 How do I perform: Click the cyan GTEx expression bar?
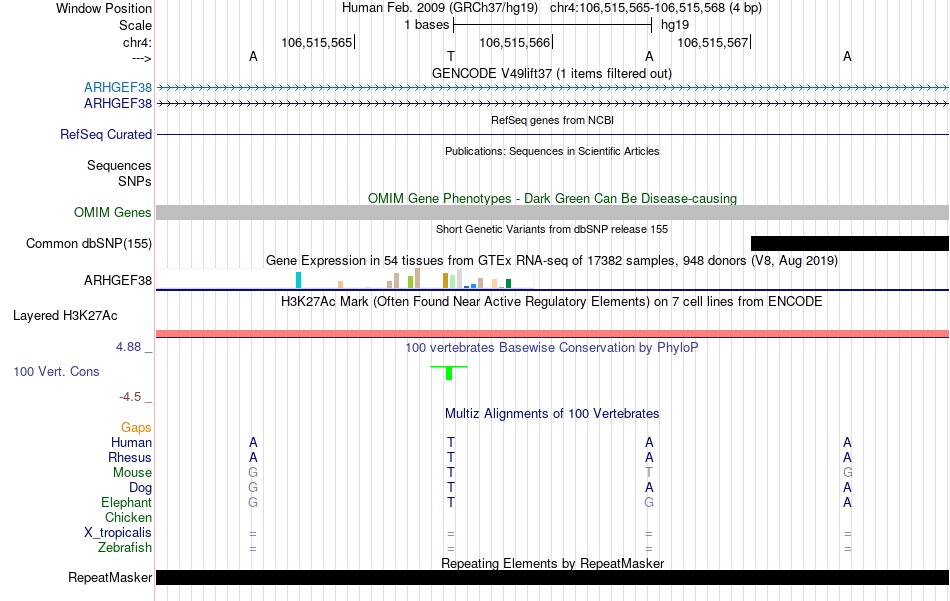click(298, 280)
